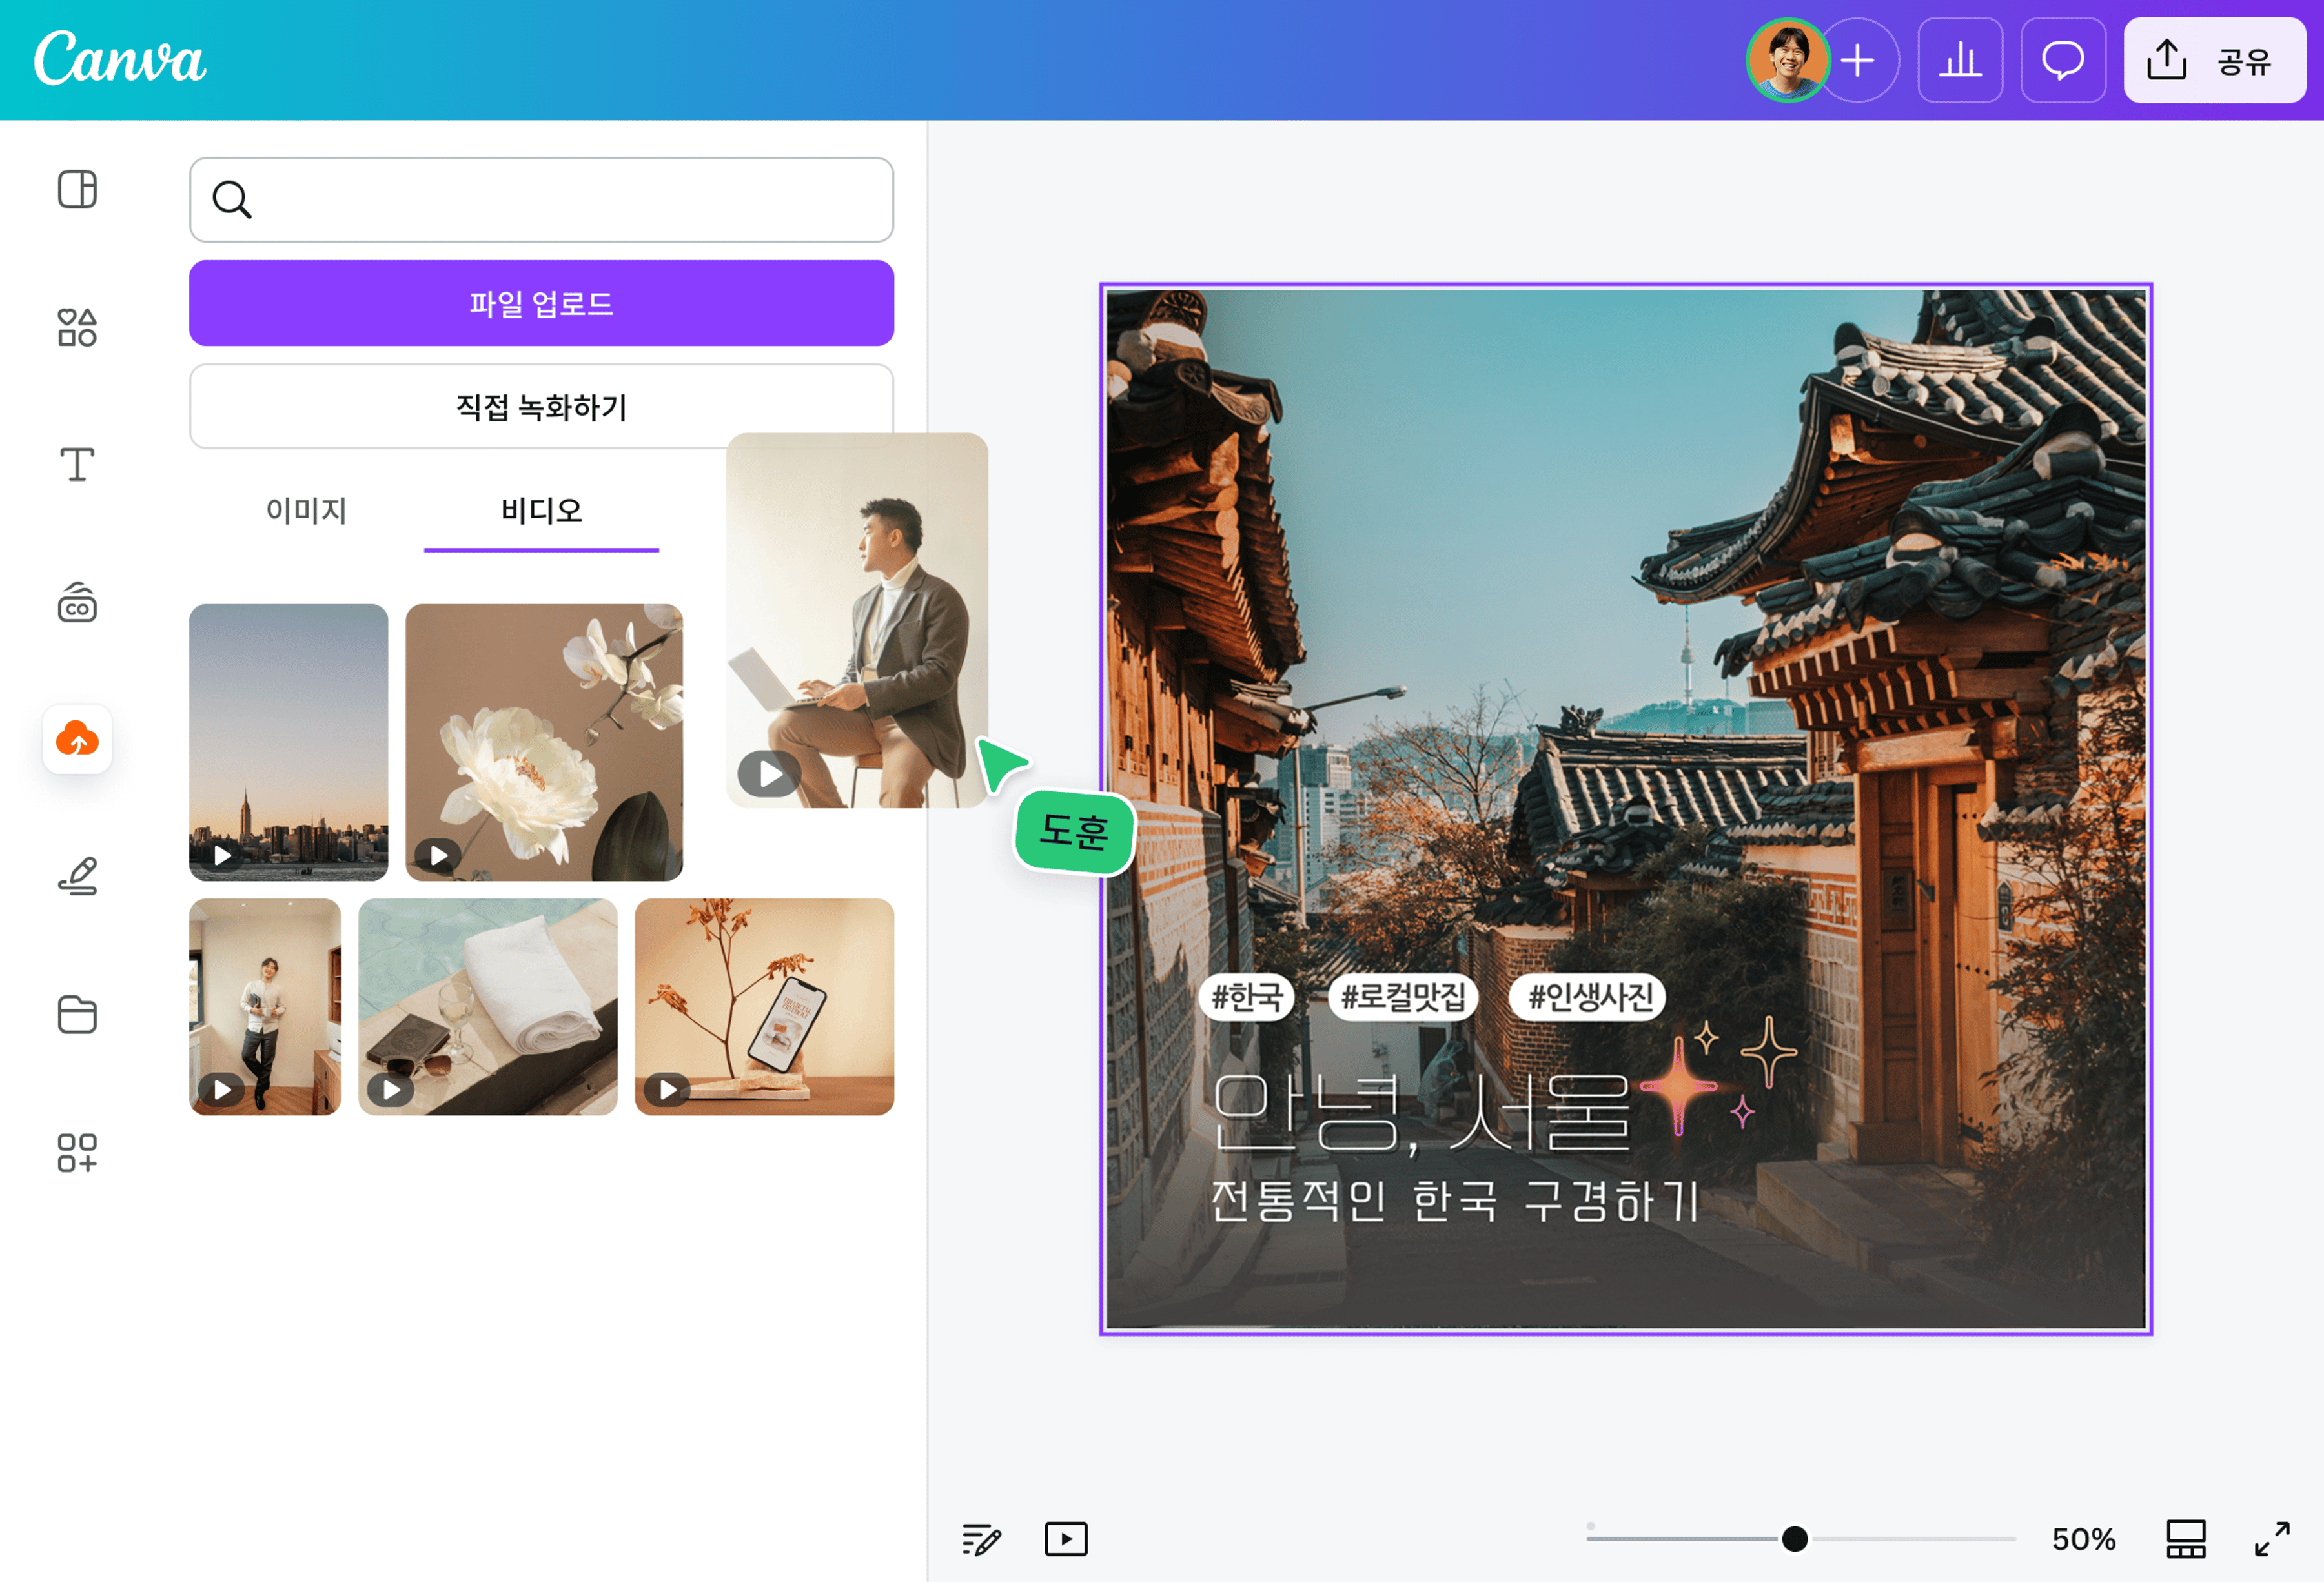2324x1582 pixels.
Task: Open the Apps grid sidebar icon
Action: tap(77, 1152)
